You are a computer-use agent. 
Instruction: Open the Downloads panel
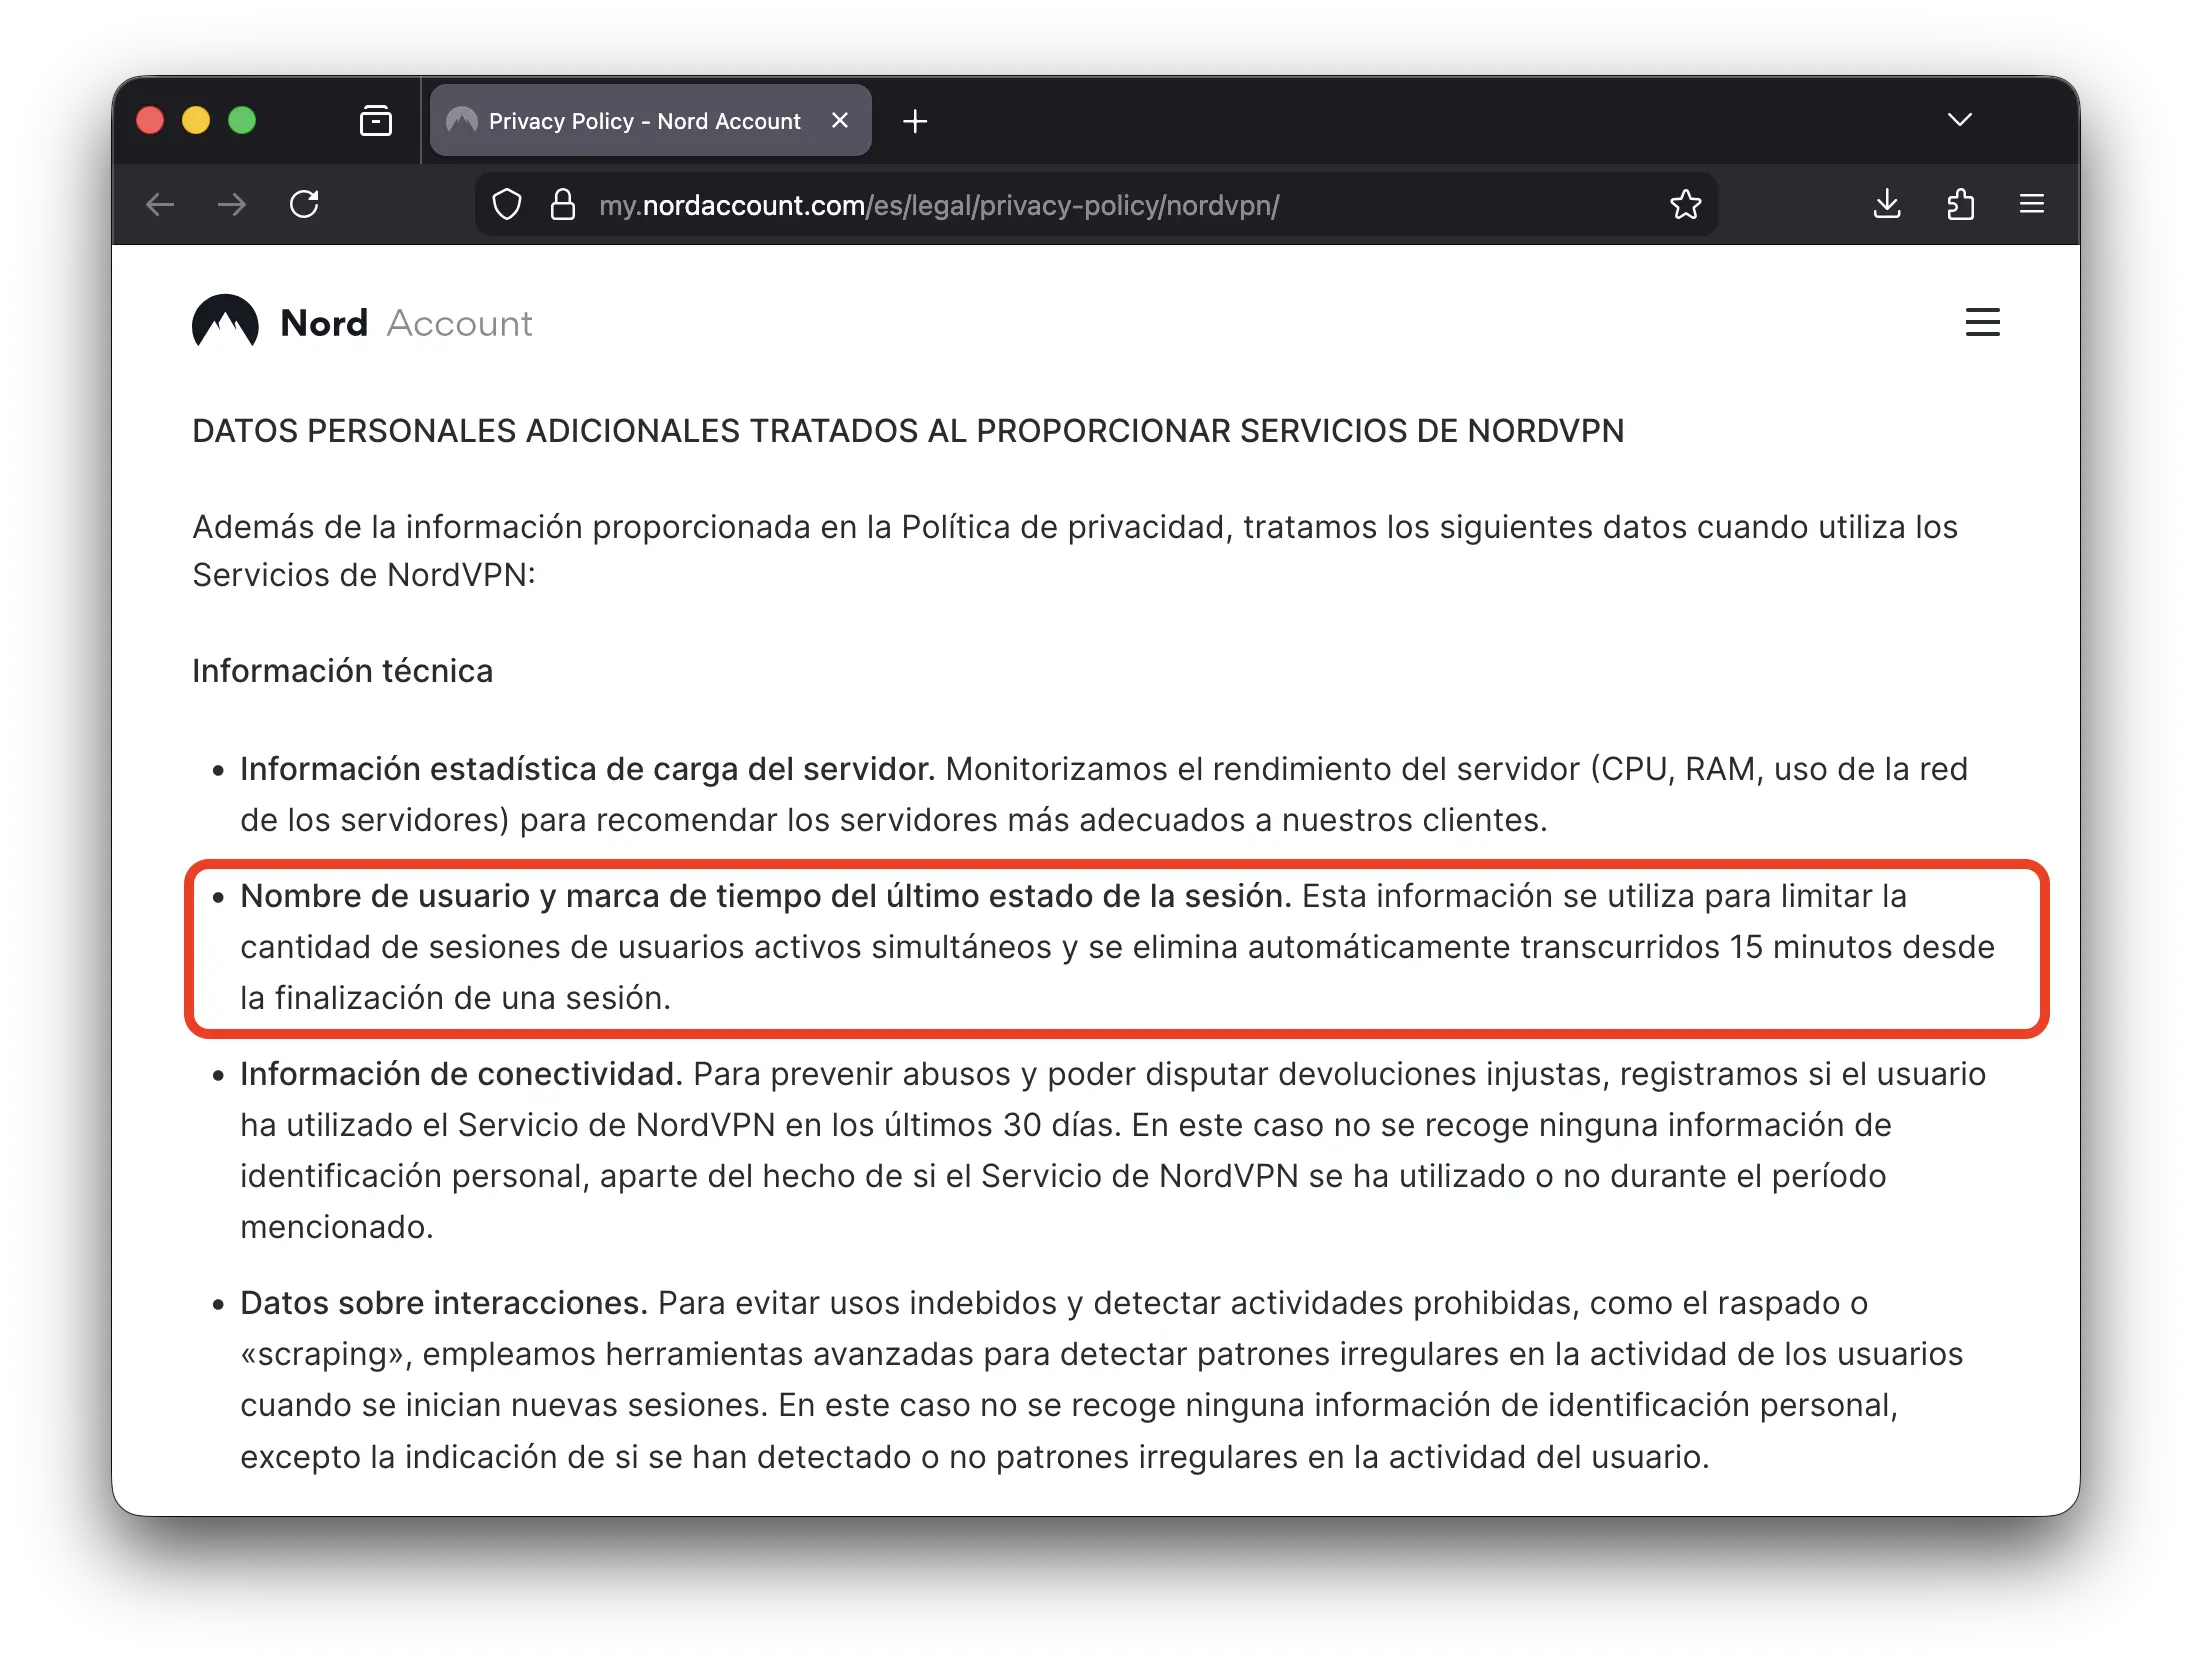pyautogui.click(x=1888, y=204)
